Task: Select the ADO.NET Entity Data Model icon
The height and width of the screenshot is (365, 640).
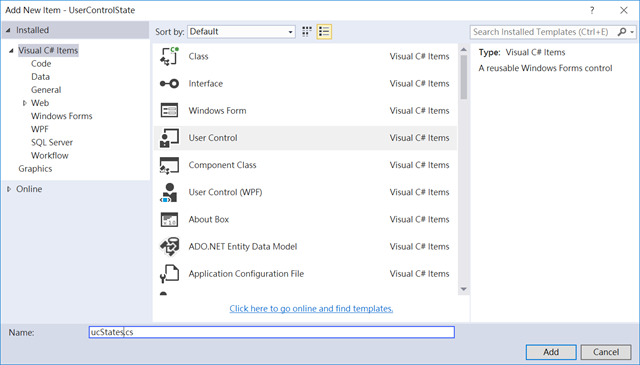Action: [x=169, y=247]
